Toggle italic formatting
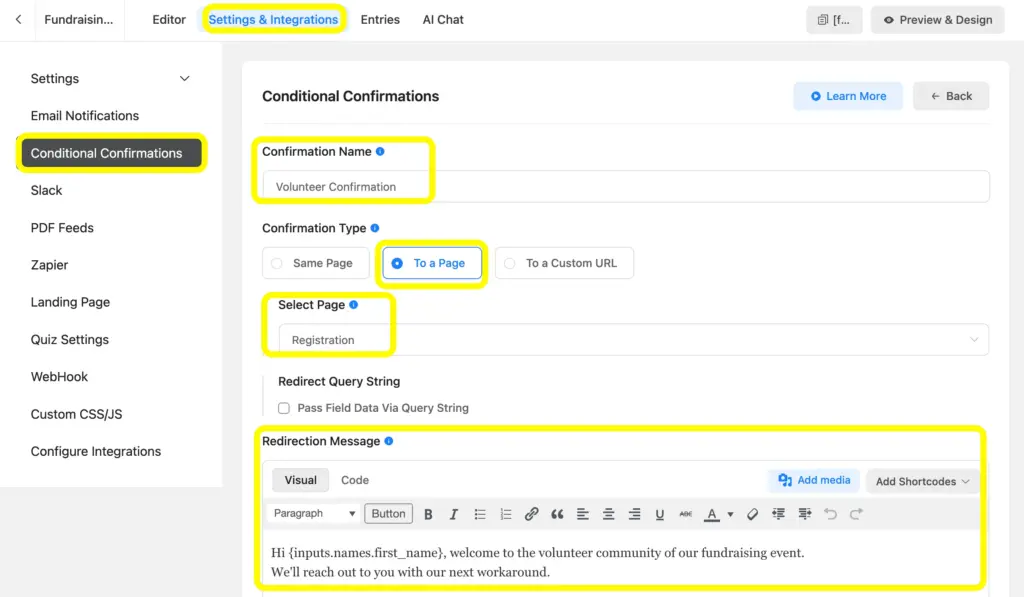This screenshot has width=1024, height=597. [x=454, y=514]
